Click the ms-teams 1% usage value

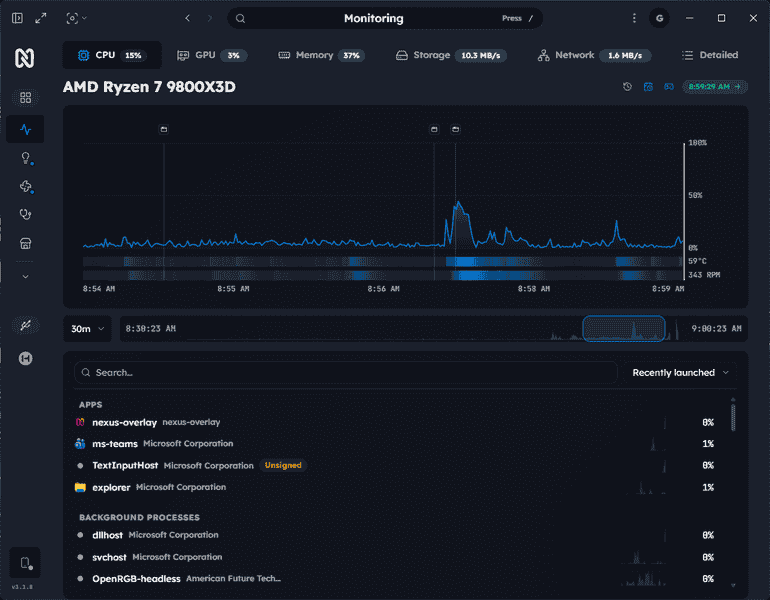(708, 444)
